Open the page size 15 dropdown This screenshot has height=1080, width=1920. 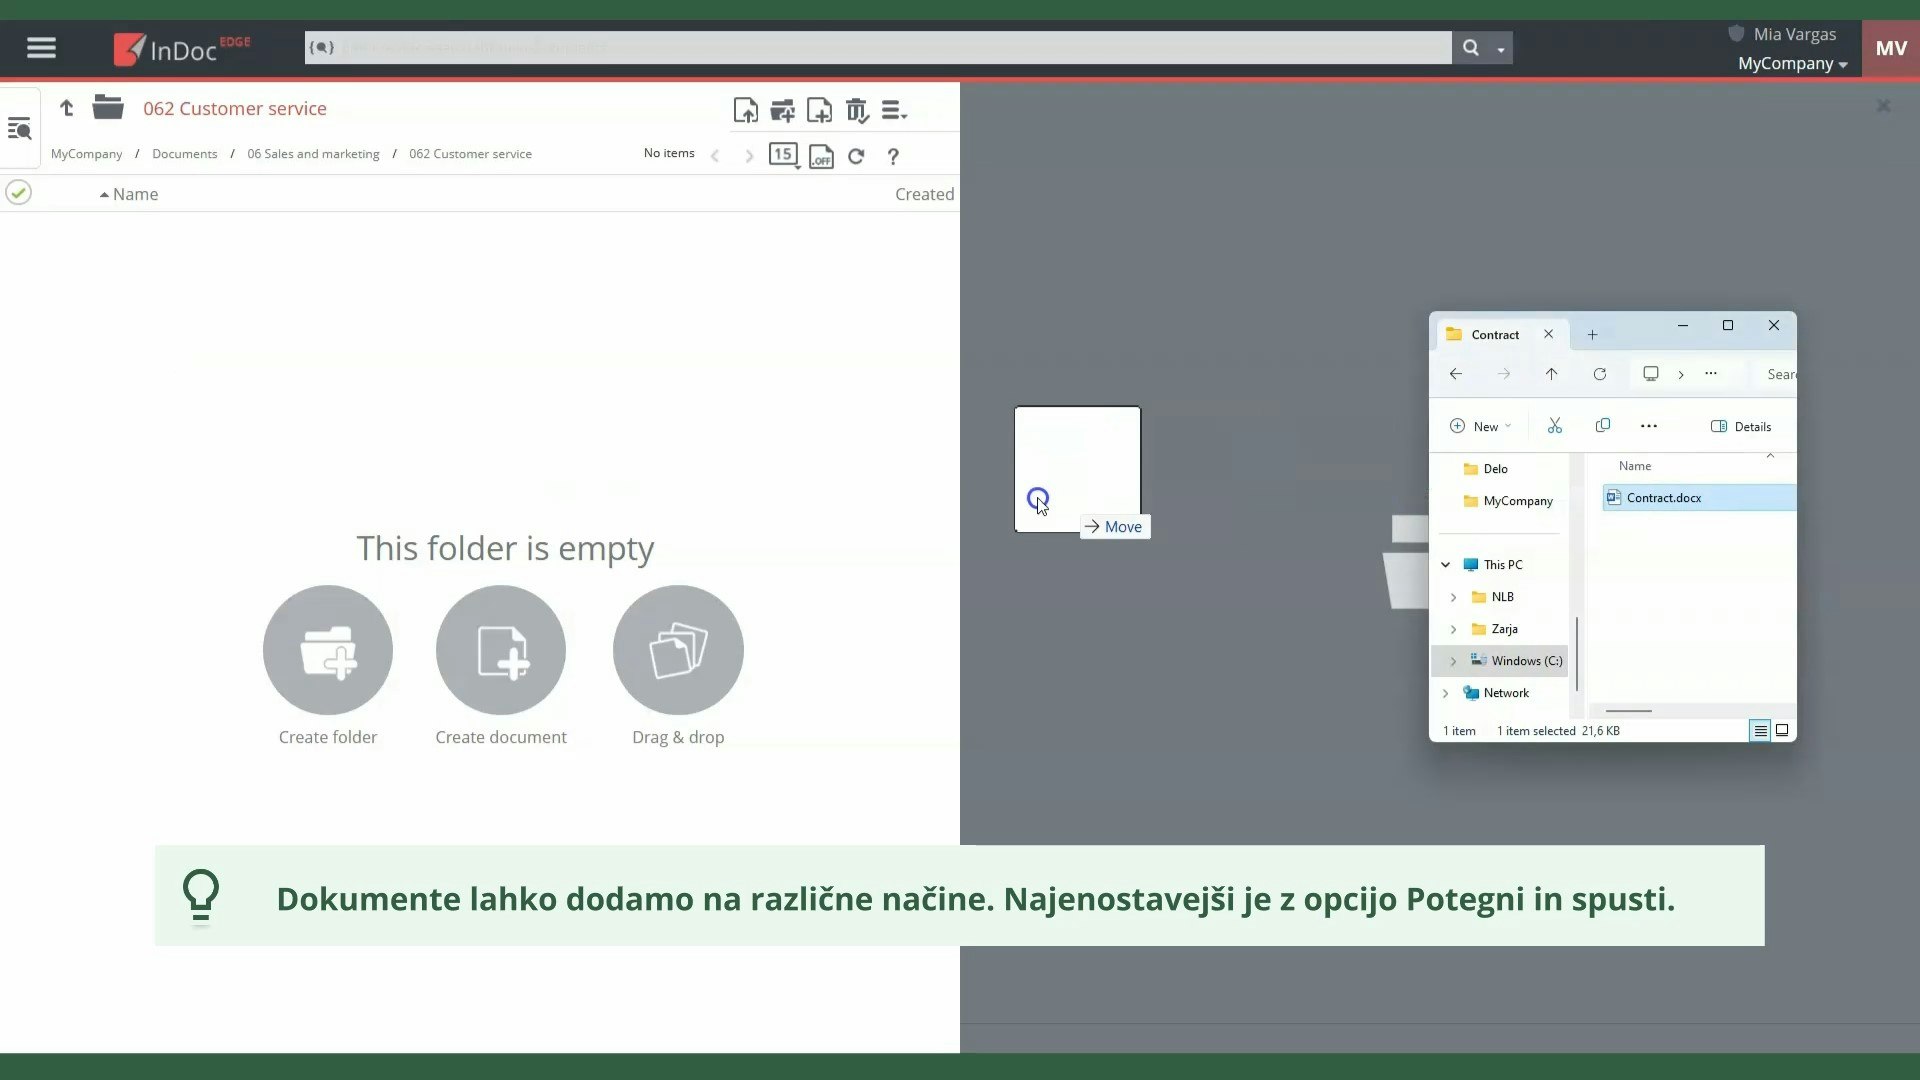[x=783, y=154]
